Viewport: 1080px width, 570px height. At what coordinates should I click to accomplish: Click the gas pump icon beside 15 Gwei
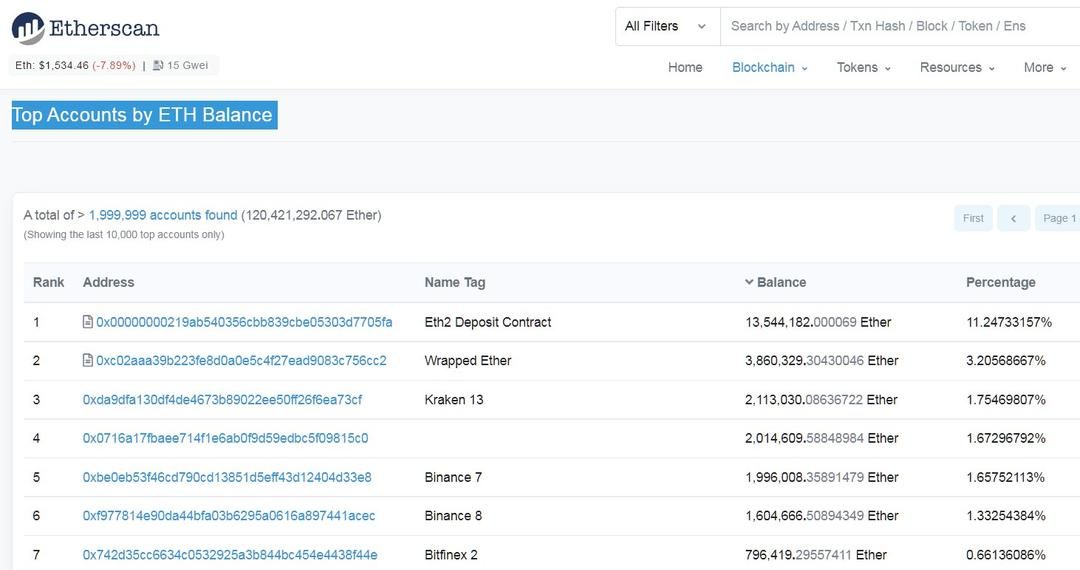tap(158, 65)
